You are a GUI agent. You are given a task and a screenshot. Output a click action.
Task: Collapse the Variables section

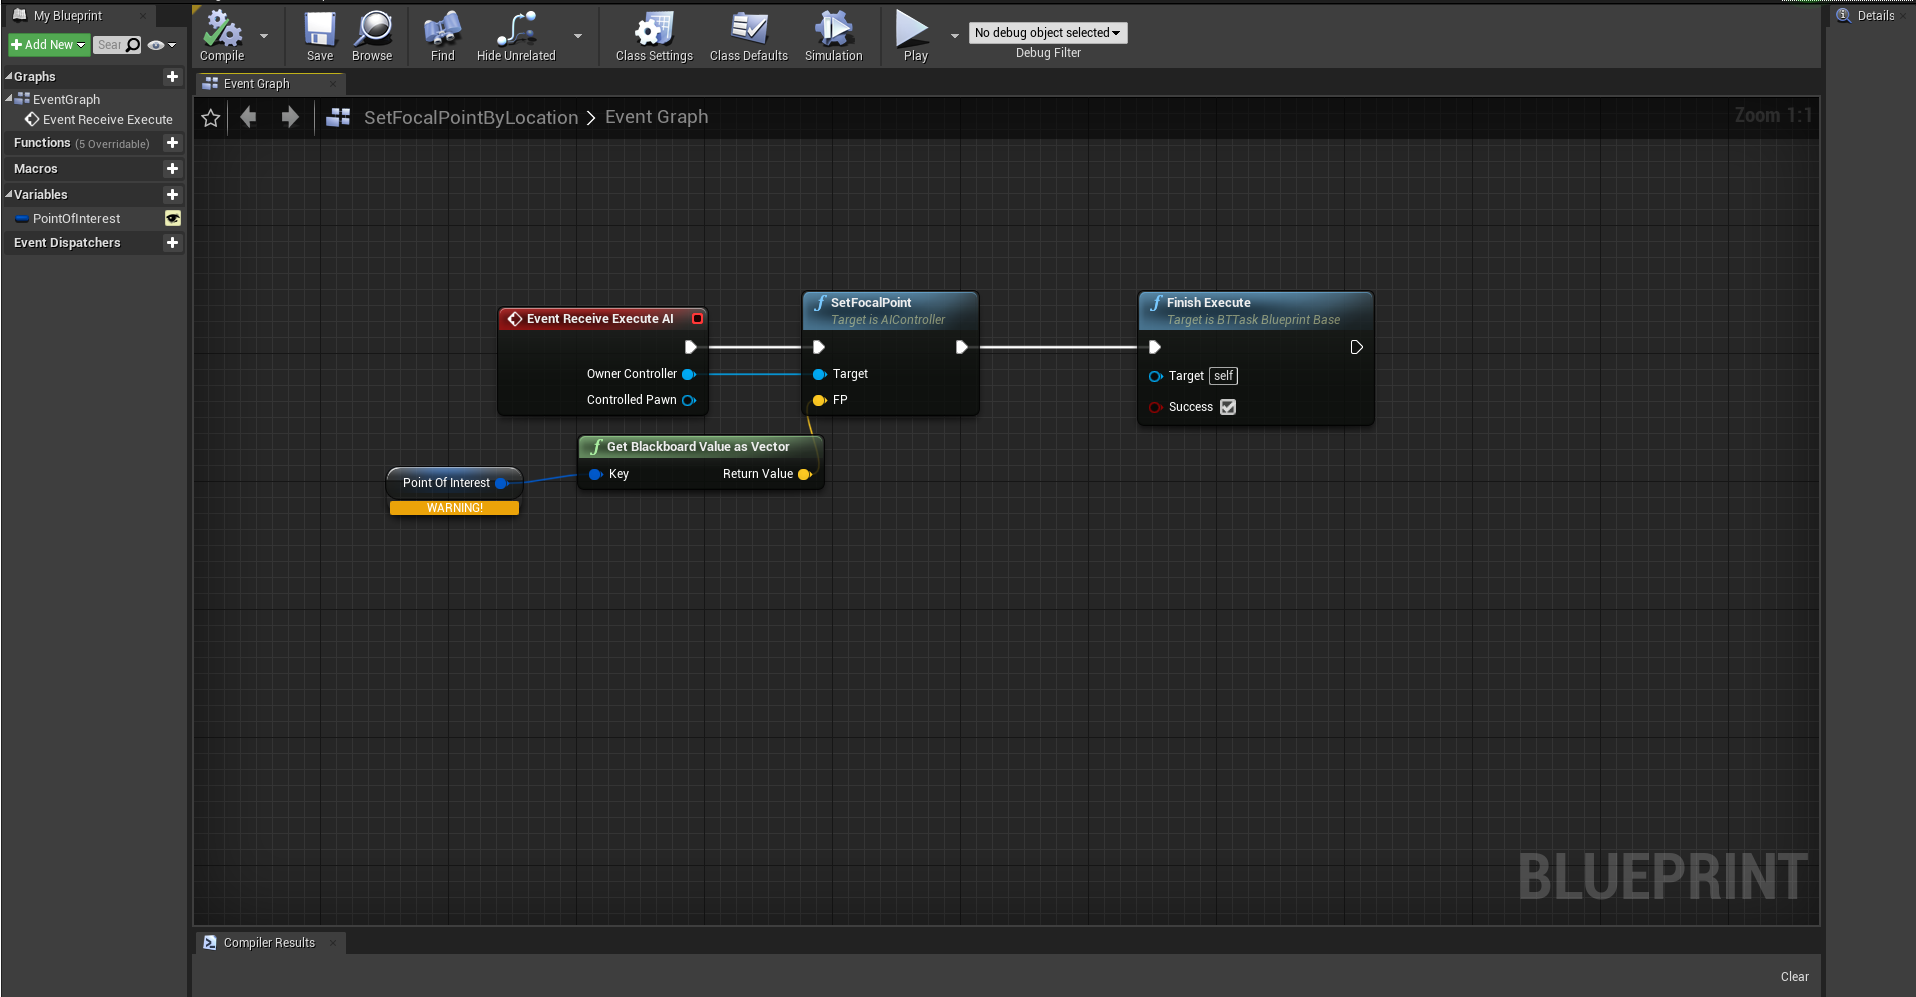coord(9,194)
